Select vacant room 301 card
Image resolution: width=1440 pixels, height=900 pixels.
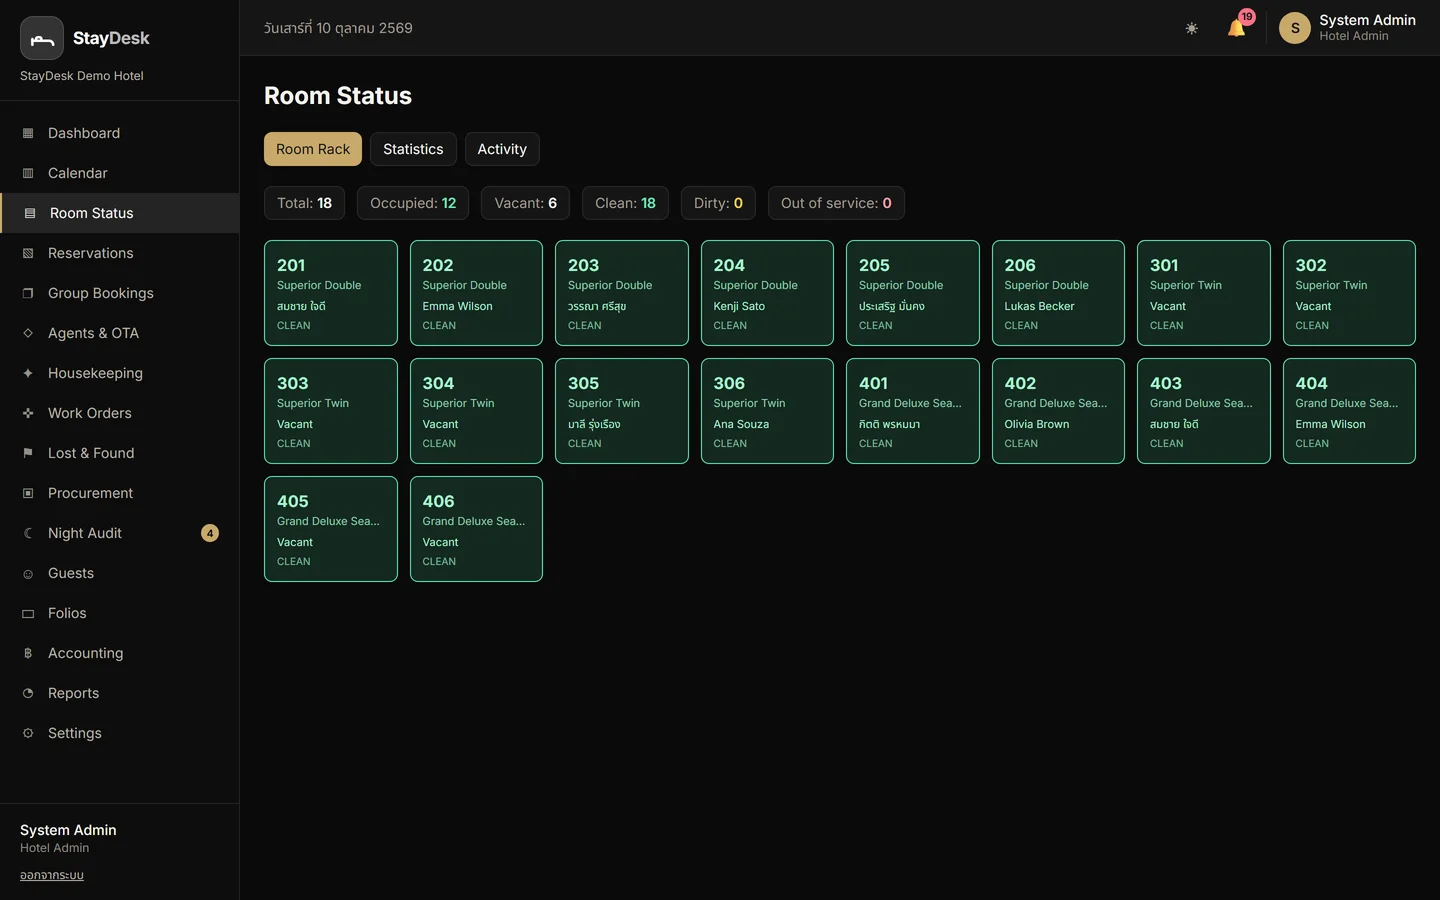pos(1204,293)
